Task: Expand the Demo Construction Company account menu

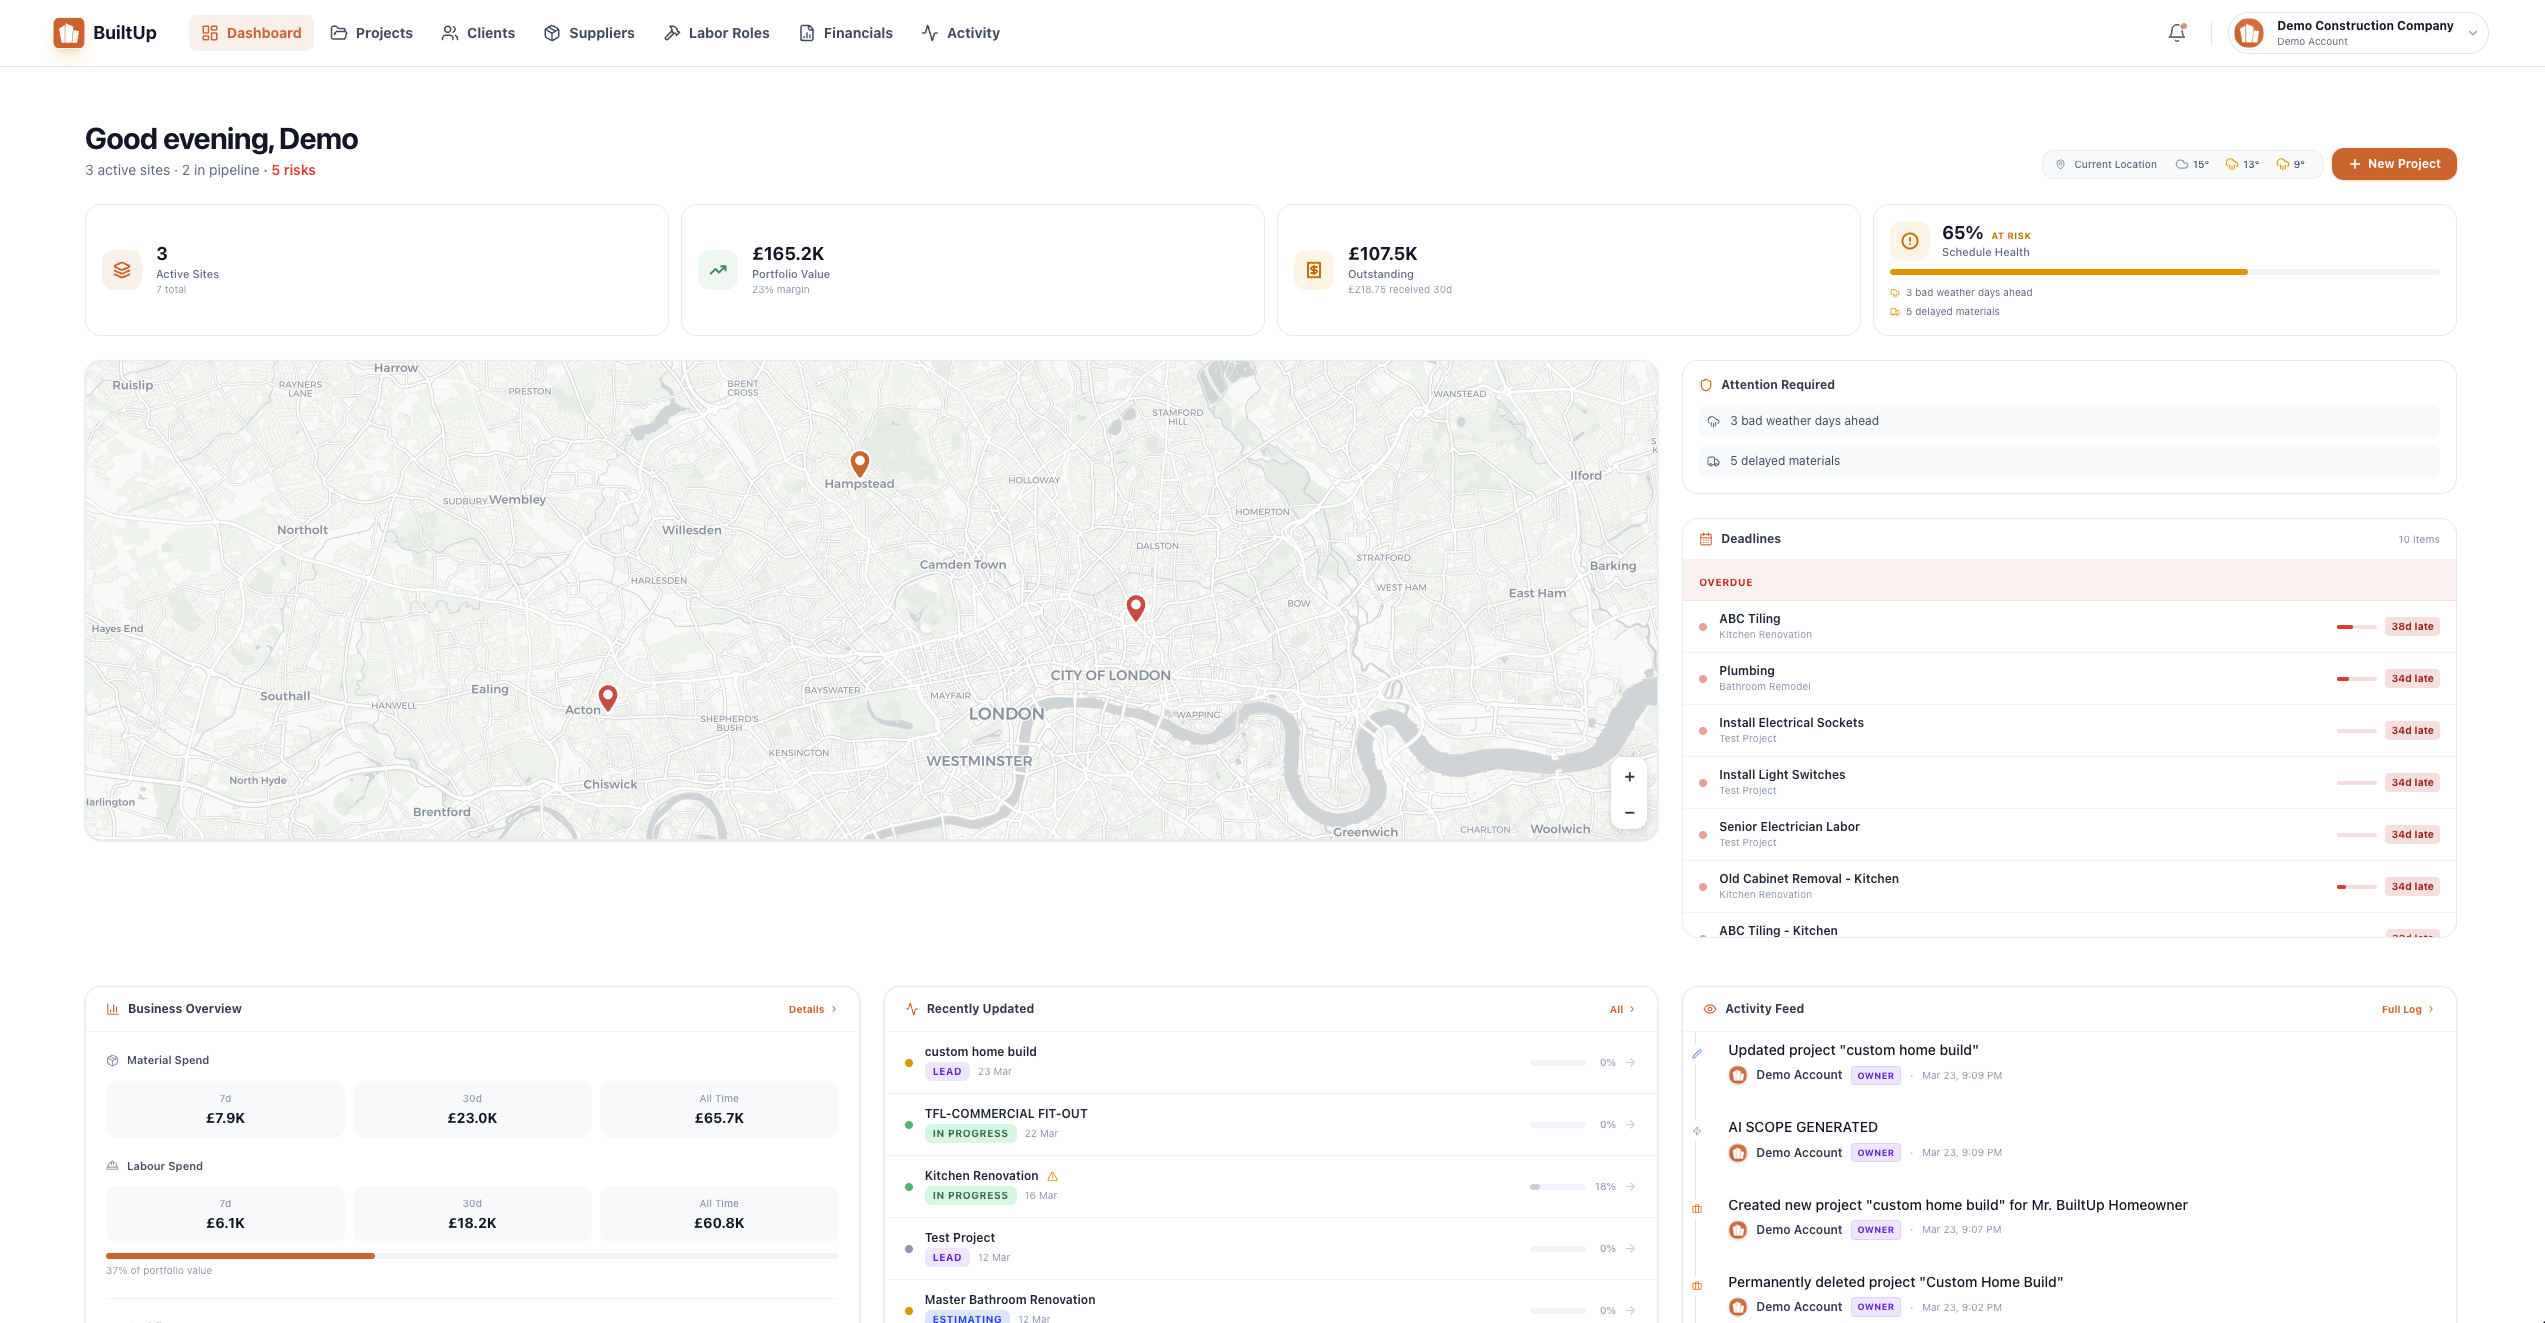Action: pos(2358,33)
